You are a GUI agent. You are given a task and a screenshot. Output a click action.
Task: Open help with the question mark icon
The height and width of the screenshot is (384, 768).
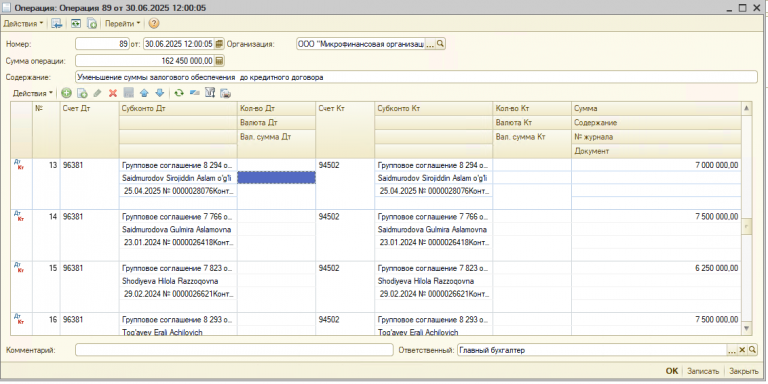click(x=154, y=23)
